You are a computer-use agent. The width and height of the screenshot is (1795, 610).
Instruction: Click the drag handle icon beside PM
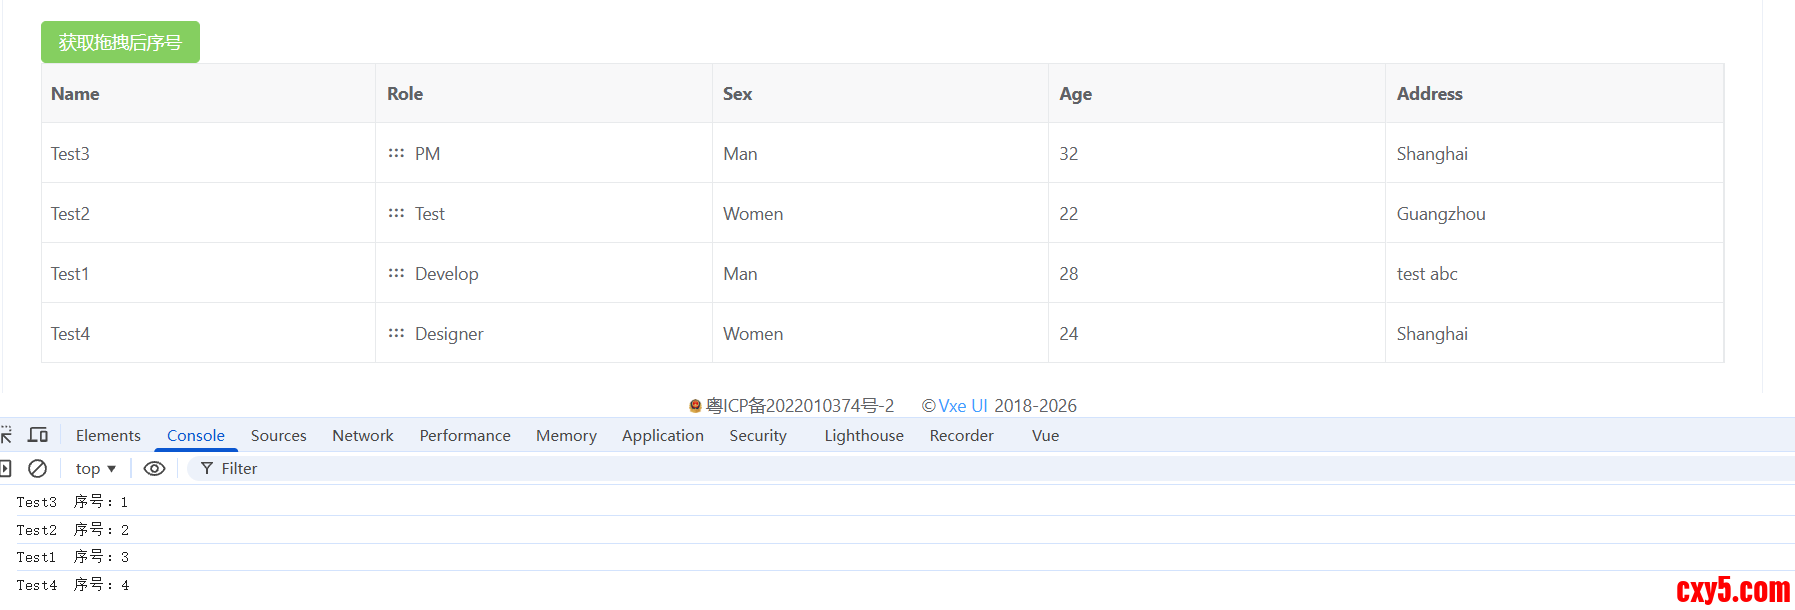(396, 153)
